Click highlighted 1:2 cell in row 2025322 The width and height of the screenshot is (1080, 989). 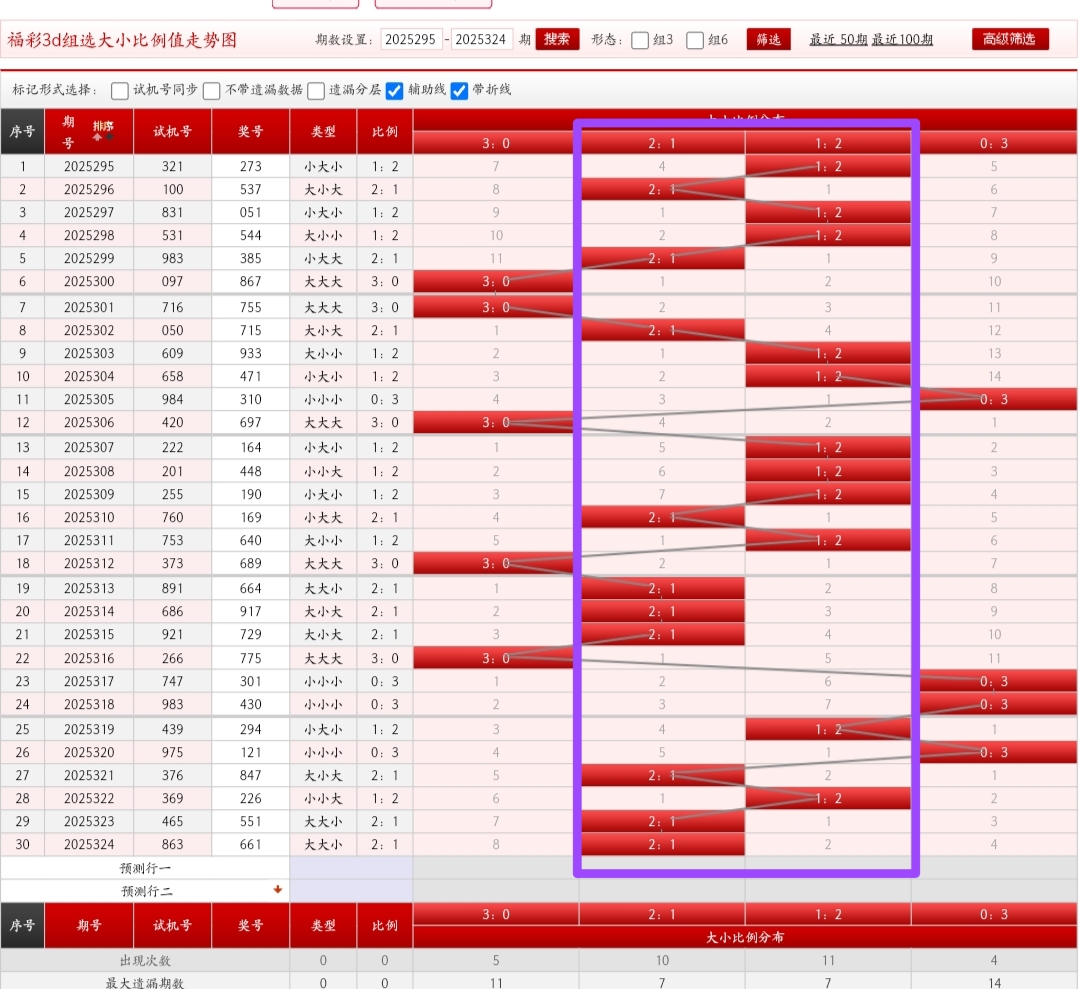point(828,798)
